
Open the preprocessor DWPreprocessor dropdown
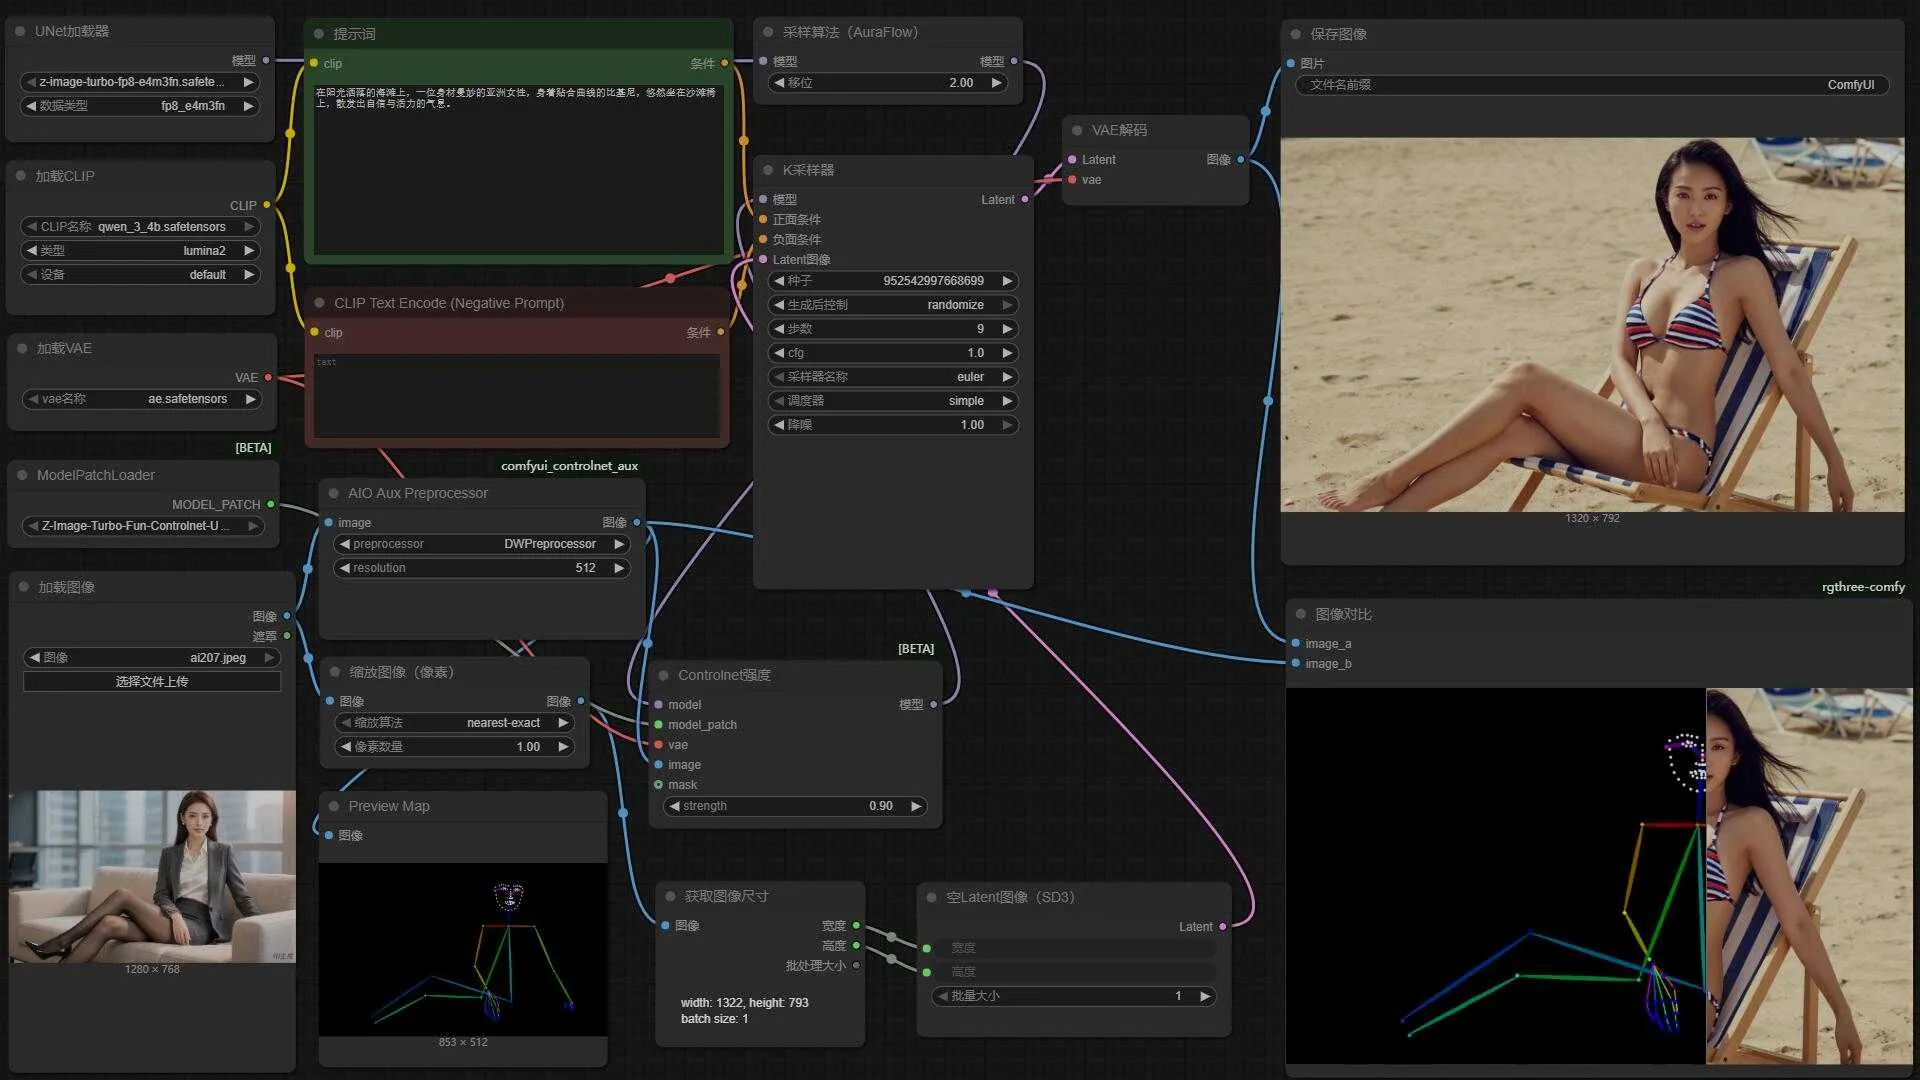point(481,544)
